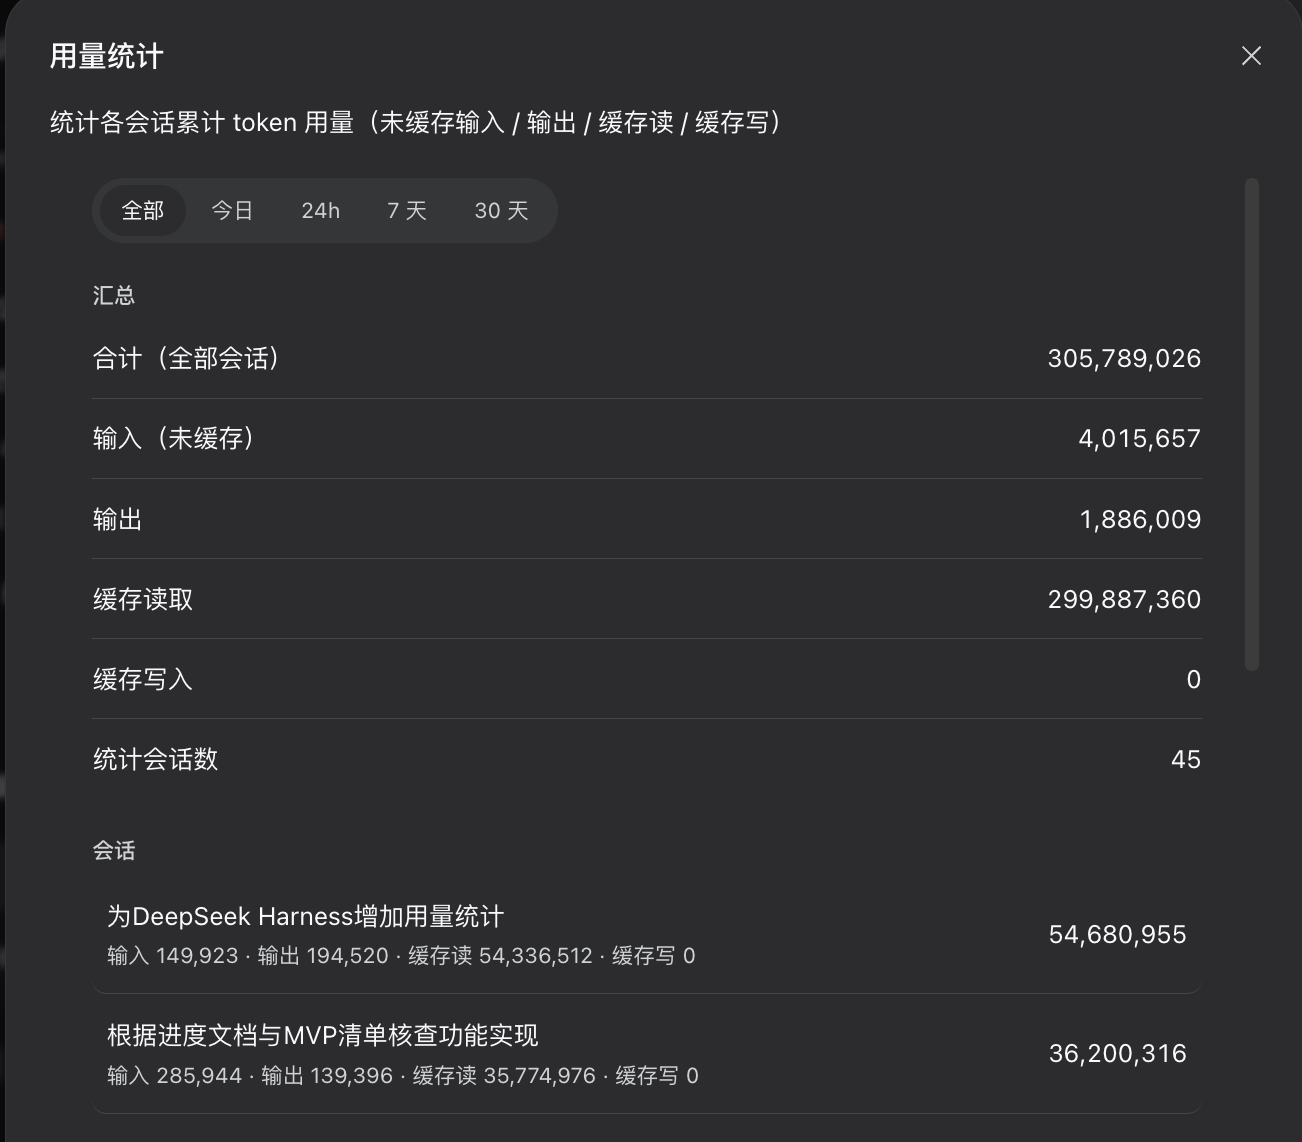Image resolution: width=1302 pixels, height=1142 pixels.
Task: Click the session total 54,680,955
Action: [1117, 935]
